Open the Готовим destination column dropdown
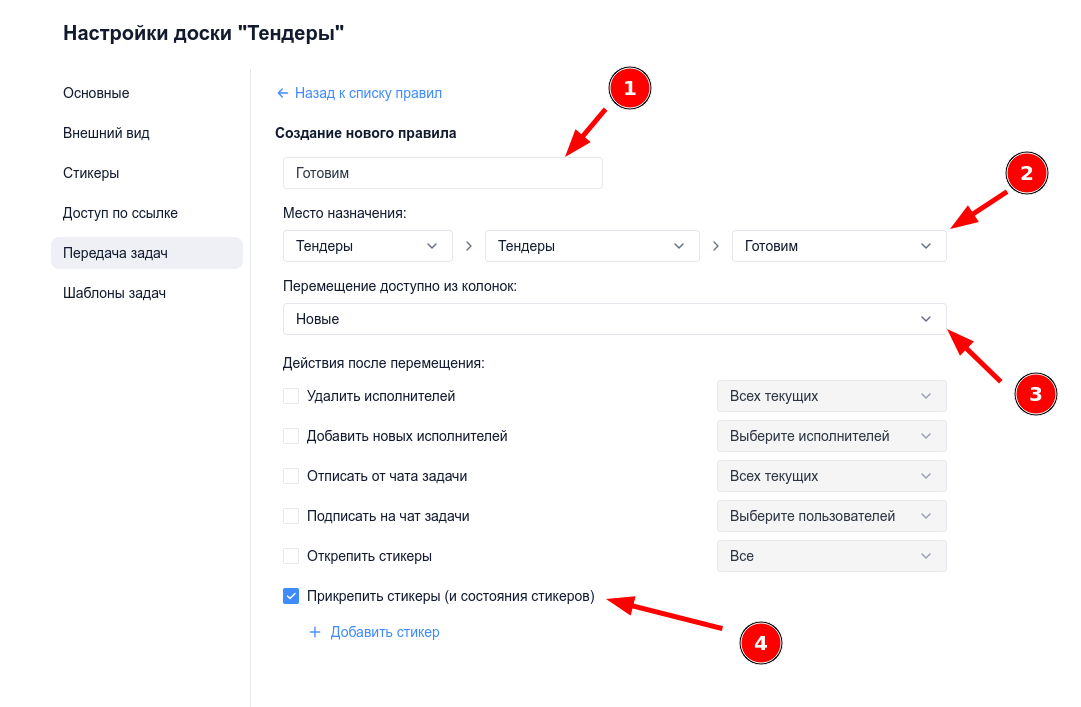 click(x=839, y=245)
